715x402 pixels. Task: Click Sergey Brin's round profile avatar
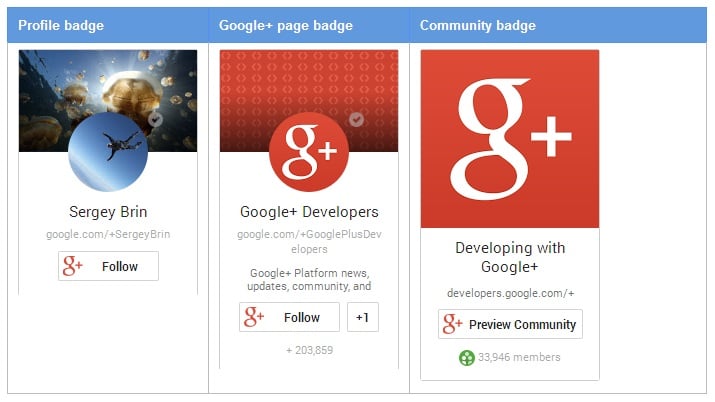coord(108,151)
